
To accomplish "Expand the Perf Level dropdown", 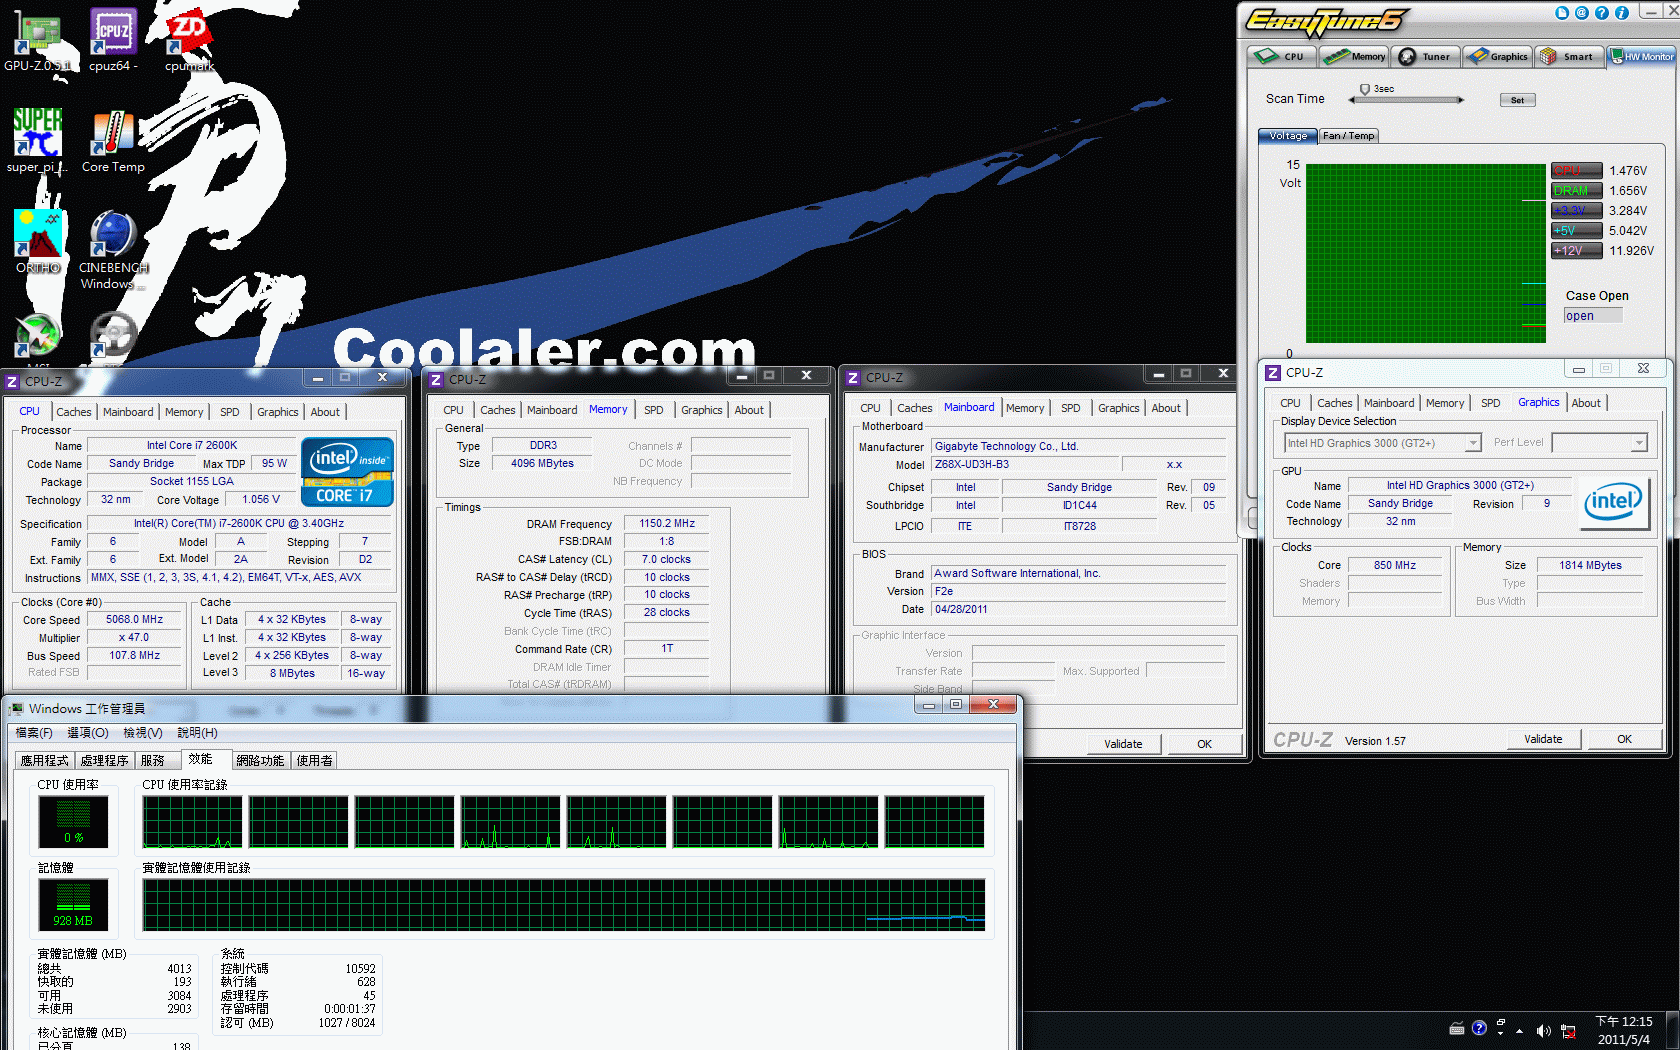I will tap(1638, 443).
